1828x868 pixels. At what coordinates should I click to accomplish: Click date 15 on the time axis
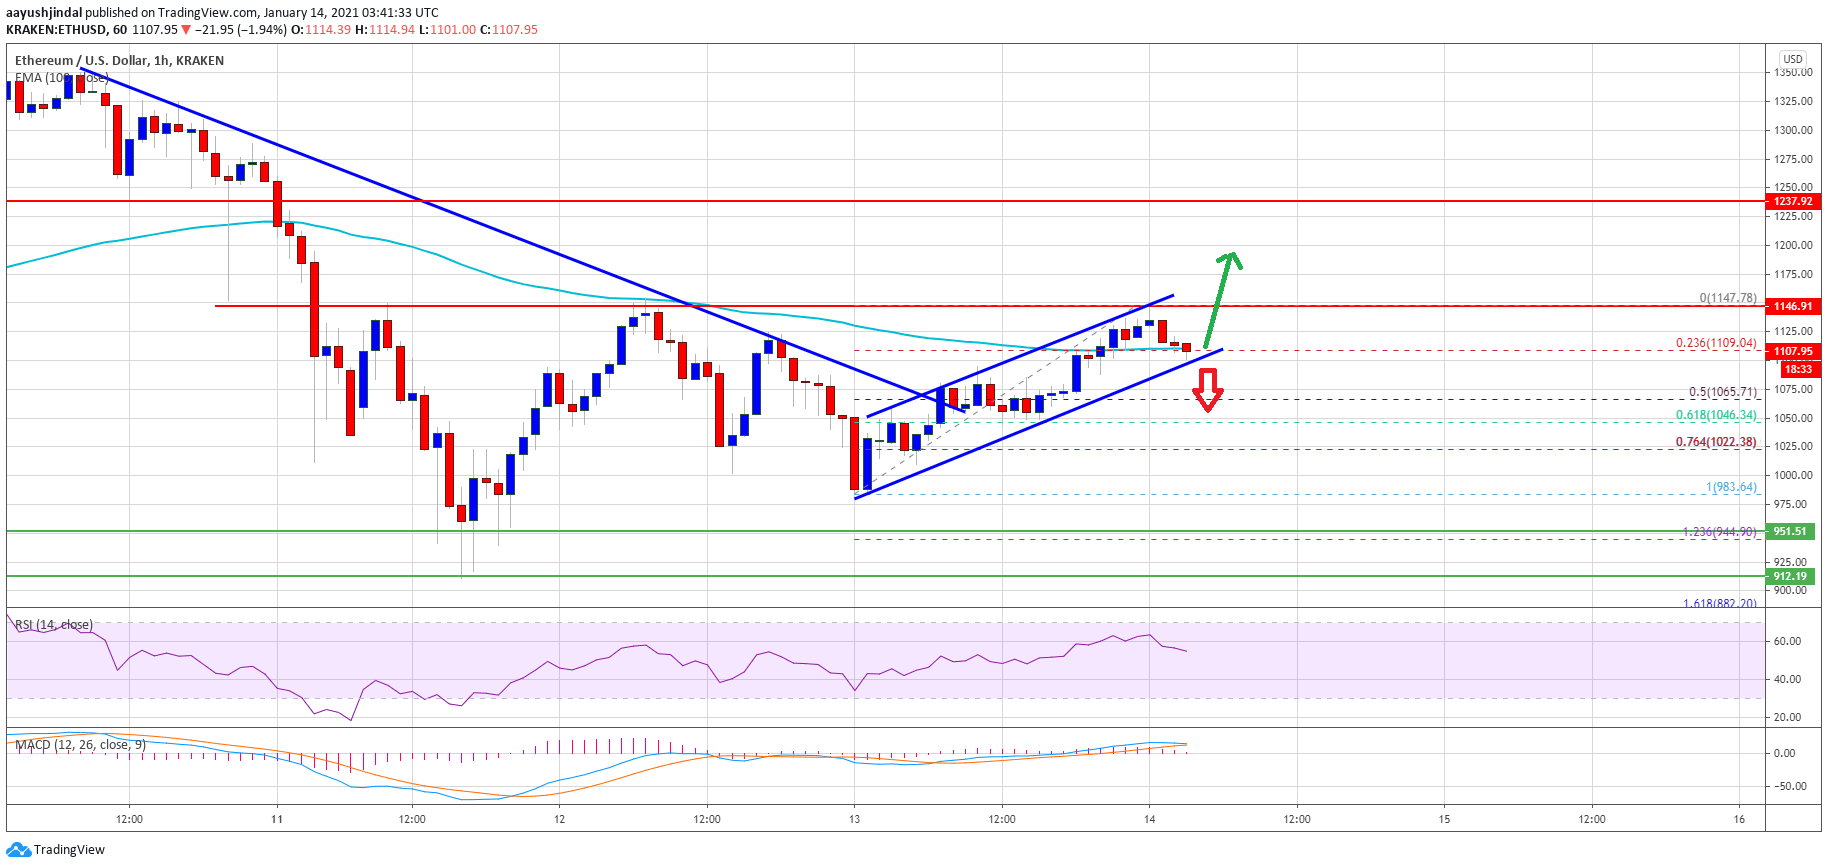[1445, 819]
